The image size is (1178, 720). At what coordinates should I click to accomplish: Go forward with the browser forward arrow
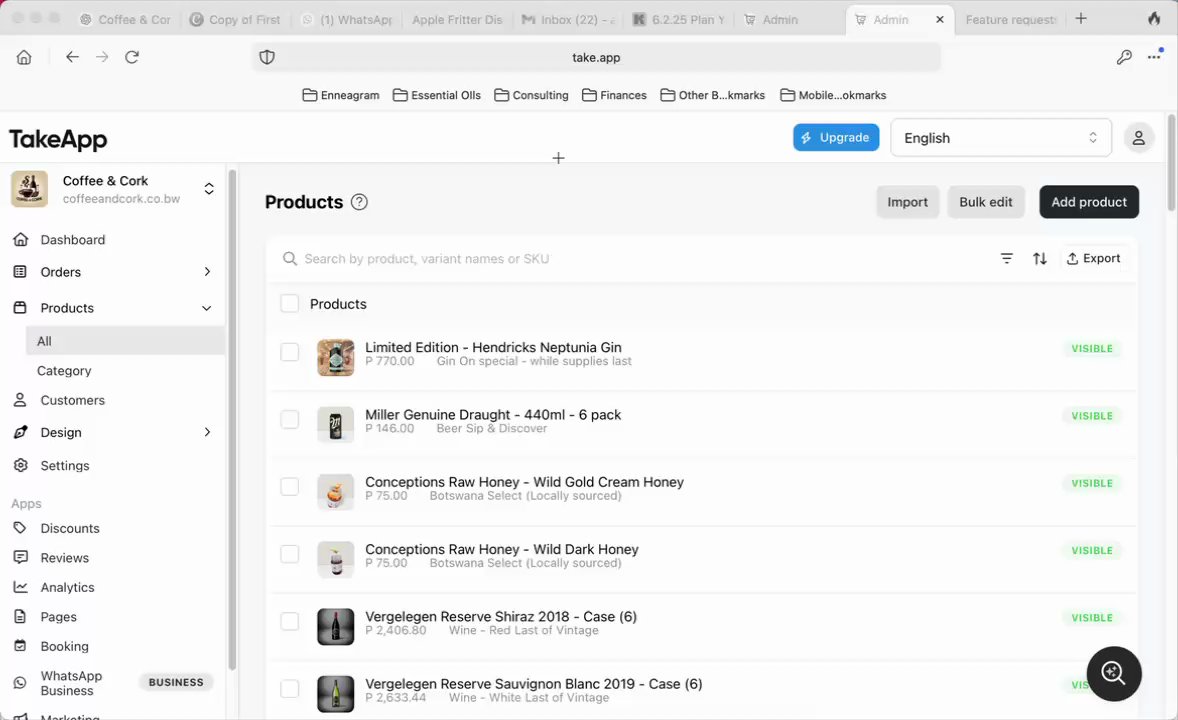pos(102,57)
